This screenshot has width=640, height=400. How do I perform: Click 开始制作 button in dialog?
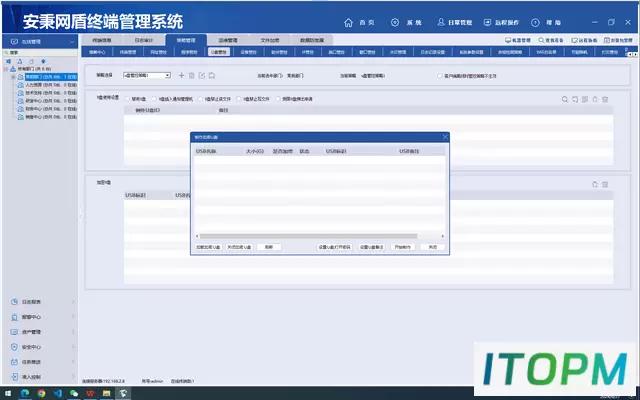pos(403,247)
